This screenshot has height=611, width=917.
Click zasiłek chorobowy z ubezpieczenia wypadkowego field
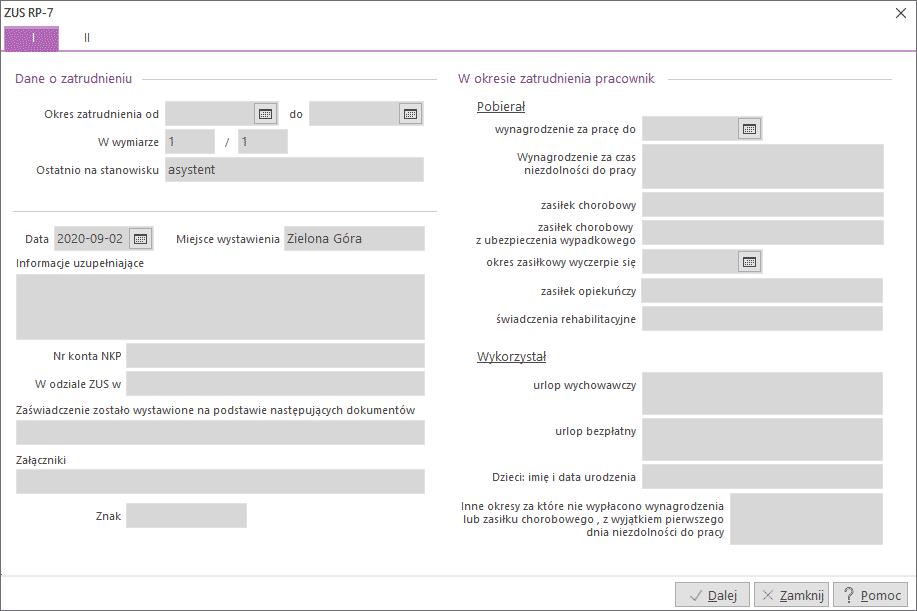click(x=763, y=233)
